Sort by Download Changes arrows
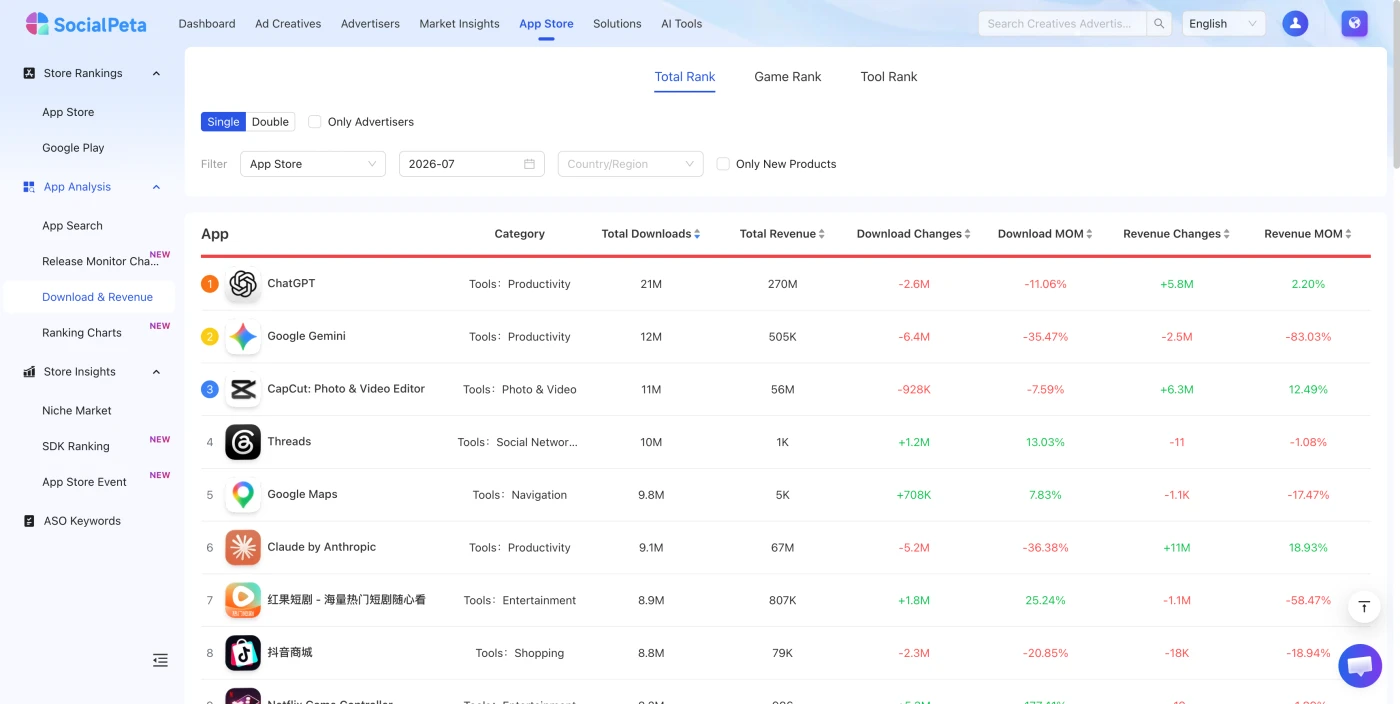Viewport: 1400px width, 704px height. [x=968, y=234]
